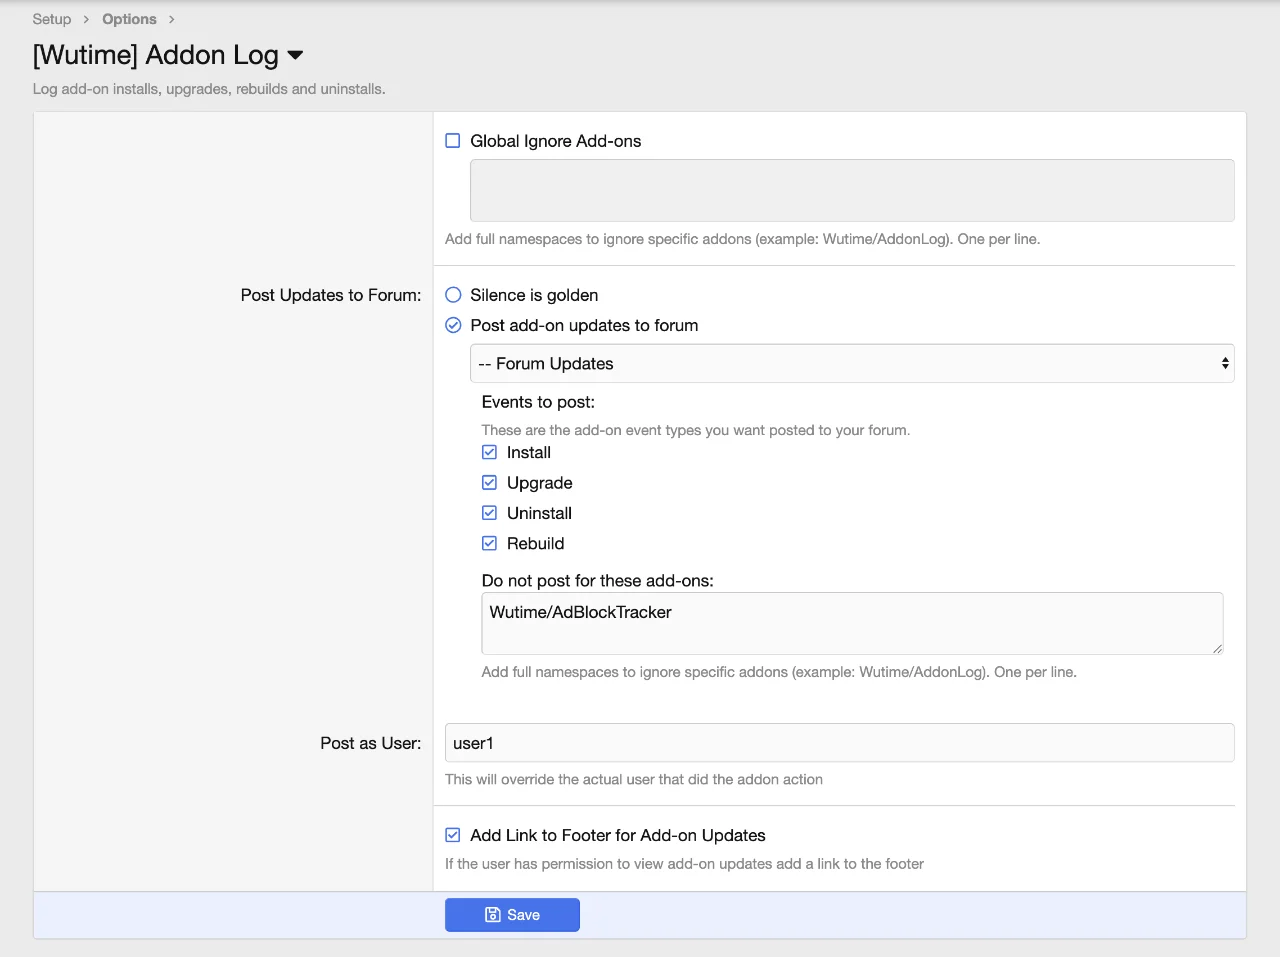Click the Forum Updates select arrows
This screenshot has height=957, width=1280.
(1224, 364)
